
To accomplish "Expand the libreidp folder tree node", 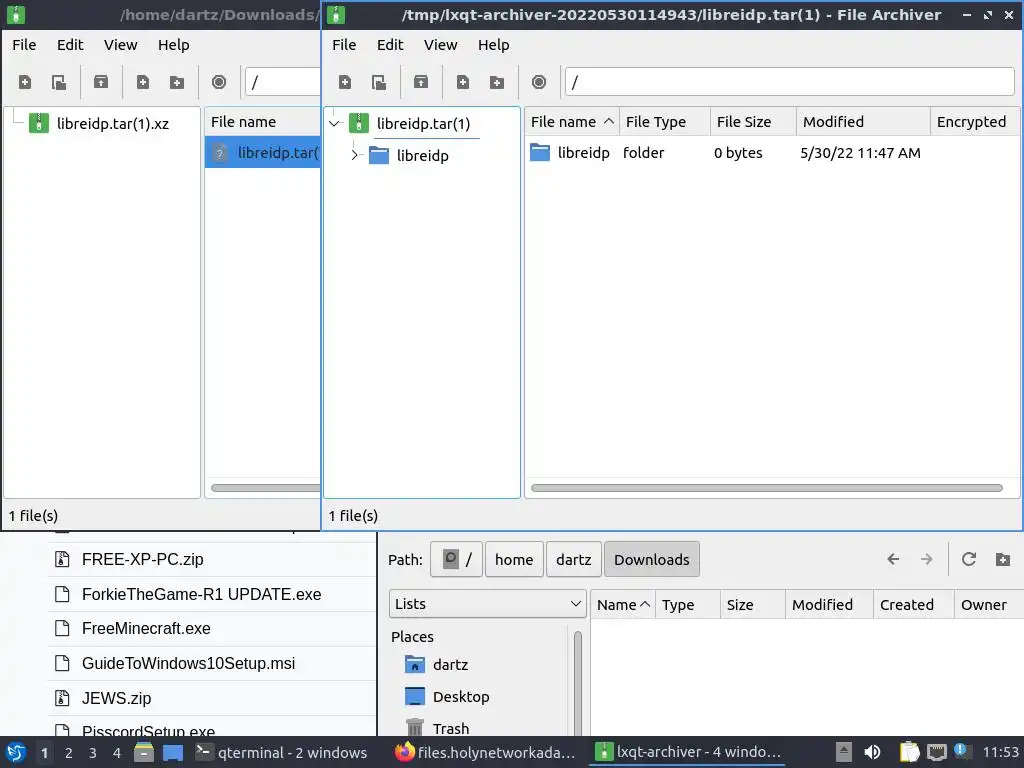I will [x=355, y=155].
